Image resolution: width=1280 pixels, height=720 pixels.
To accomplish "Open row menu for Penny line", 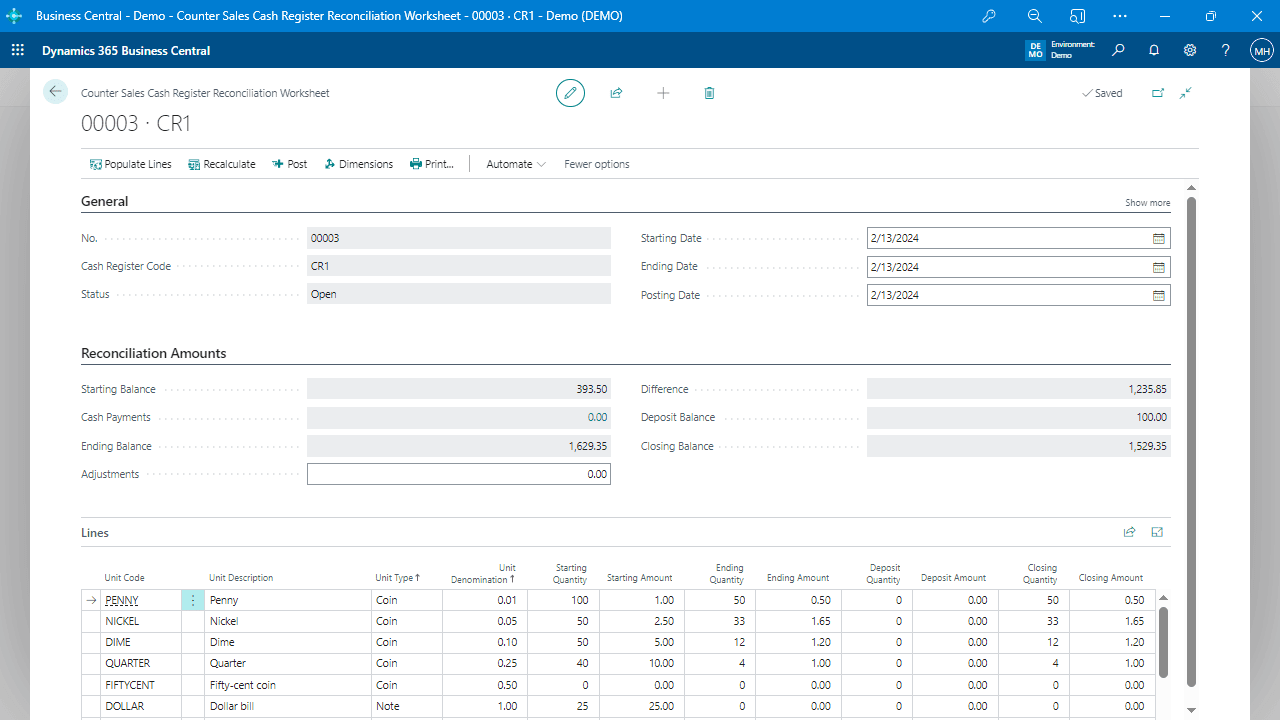I will click(x=193, y=601).
